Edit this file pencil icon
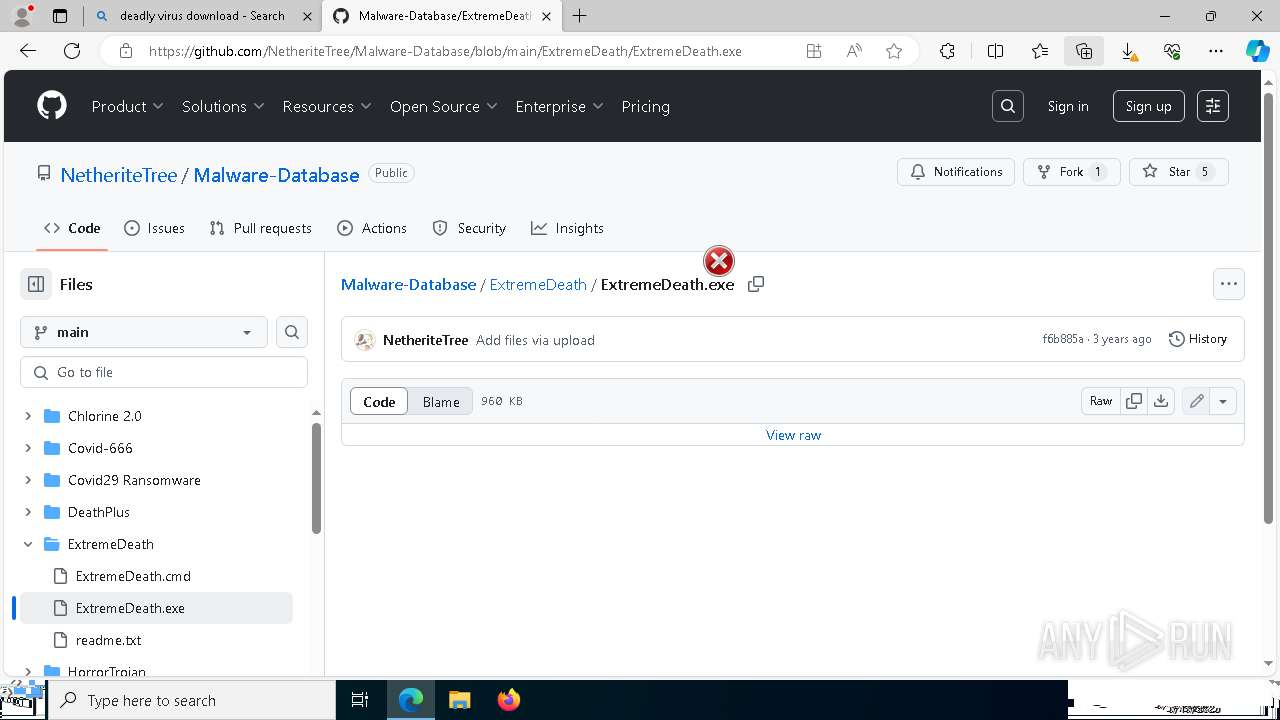 click(x=1196, y=401)
